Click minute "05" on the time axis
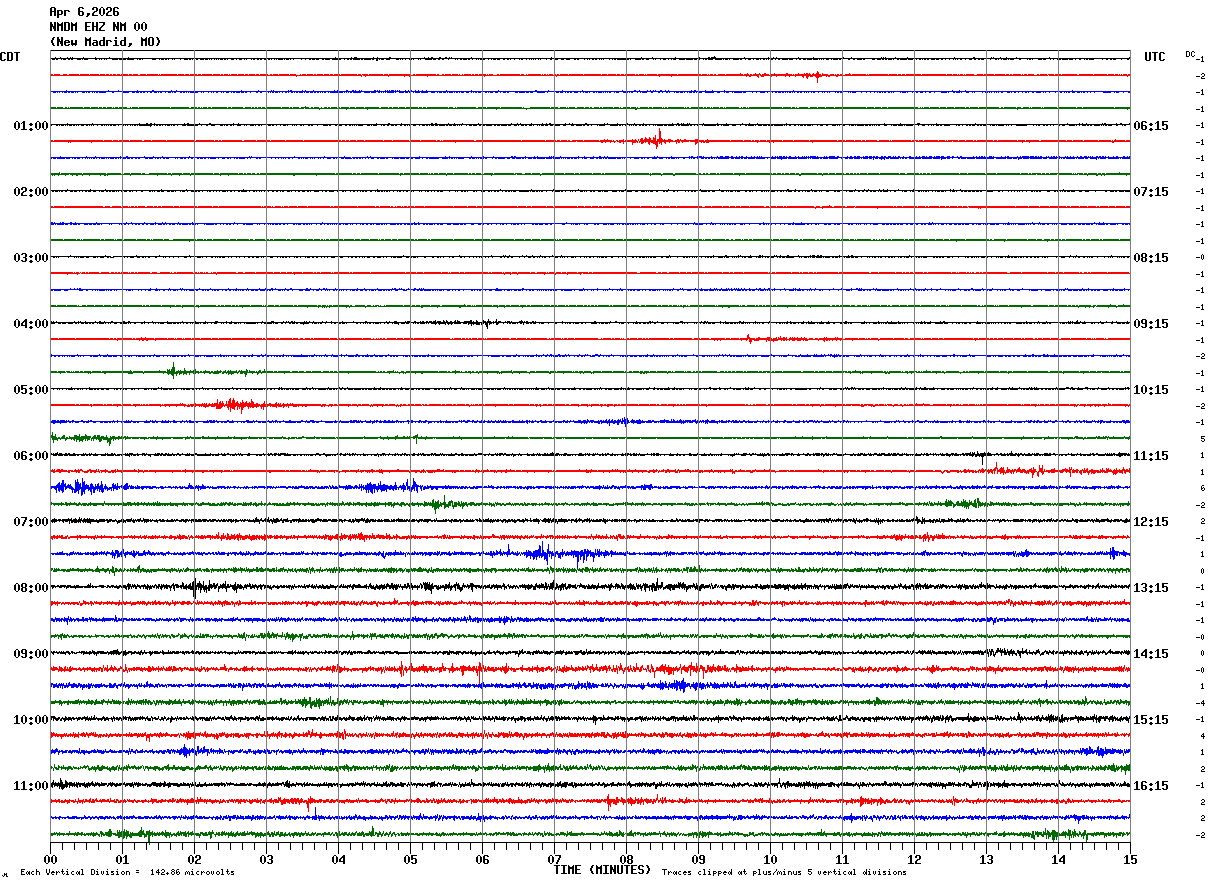The image size is (1210, 886). pyautogui.click(x=410, y=859)
